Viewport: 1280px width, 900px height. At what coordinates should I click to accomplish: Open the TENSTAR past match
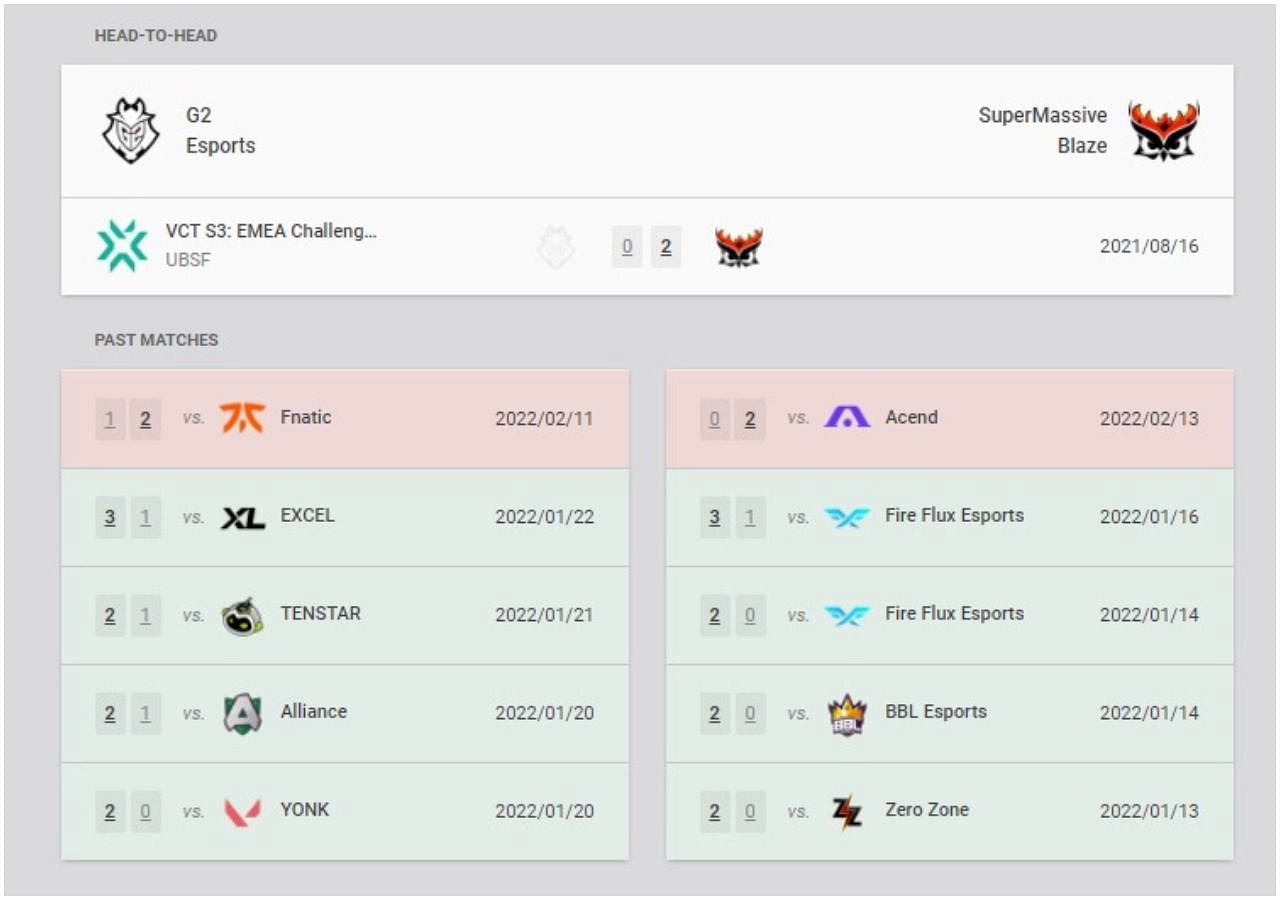[x=345, y=615]
